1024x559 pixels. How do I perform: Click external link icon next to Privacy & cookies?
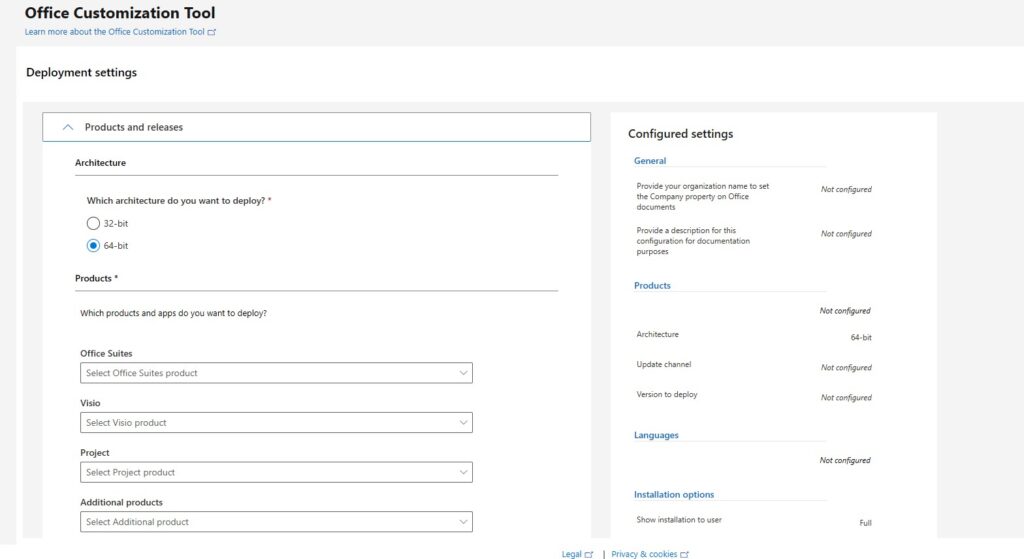pos(684,554)
